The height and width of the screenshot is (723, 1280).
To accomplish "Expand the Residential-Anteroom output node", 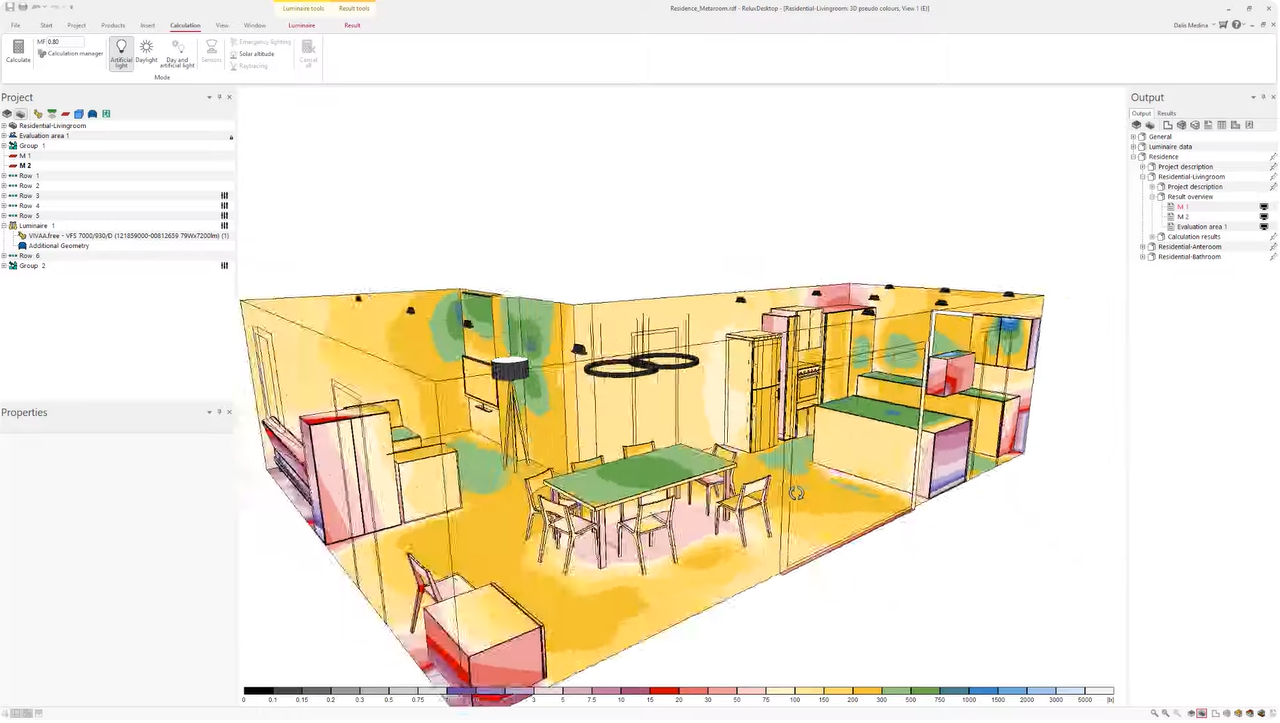I will point(1143,247).
